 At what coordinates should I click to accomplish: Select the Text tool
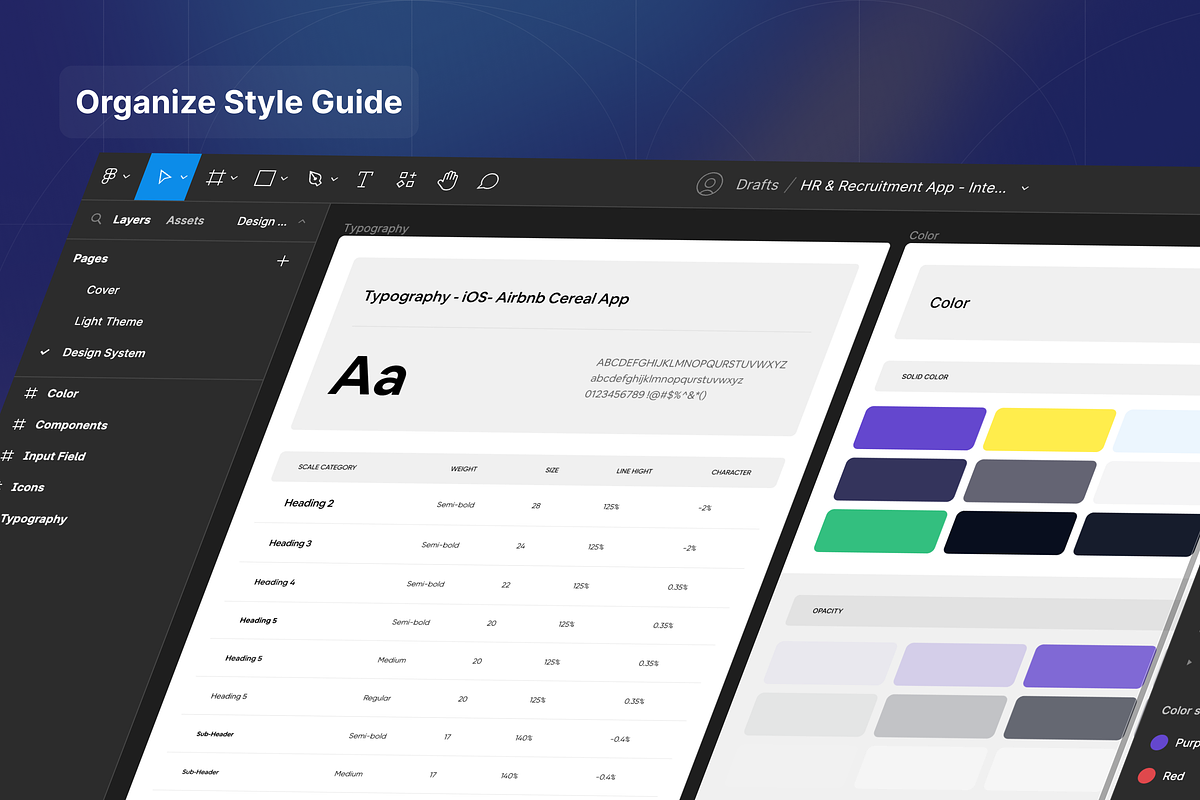pos(365,180)
